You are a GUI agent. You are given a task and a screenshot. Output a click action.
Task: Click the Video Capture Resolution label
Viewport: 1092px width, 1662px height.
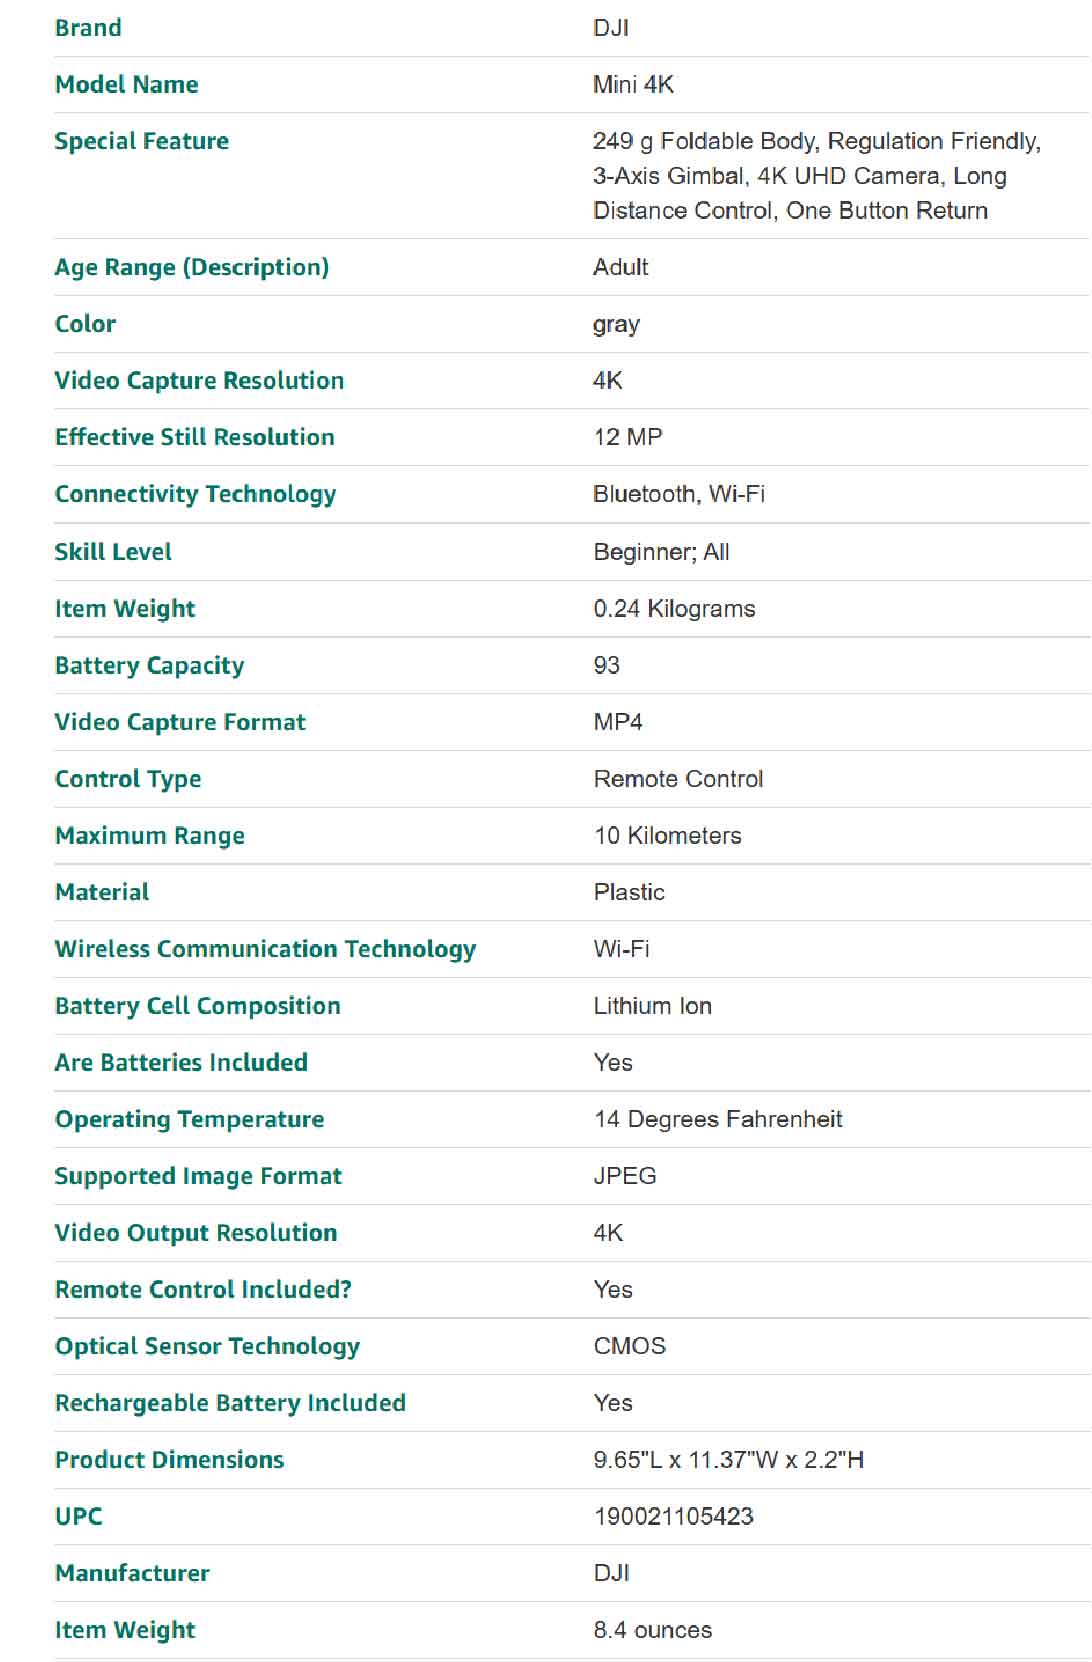pyautogui.click(x=199, y=381)
